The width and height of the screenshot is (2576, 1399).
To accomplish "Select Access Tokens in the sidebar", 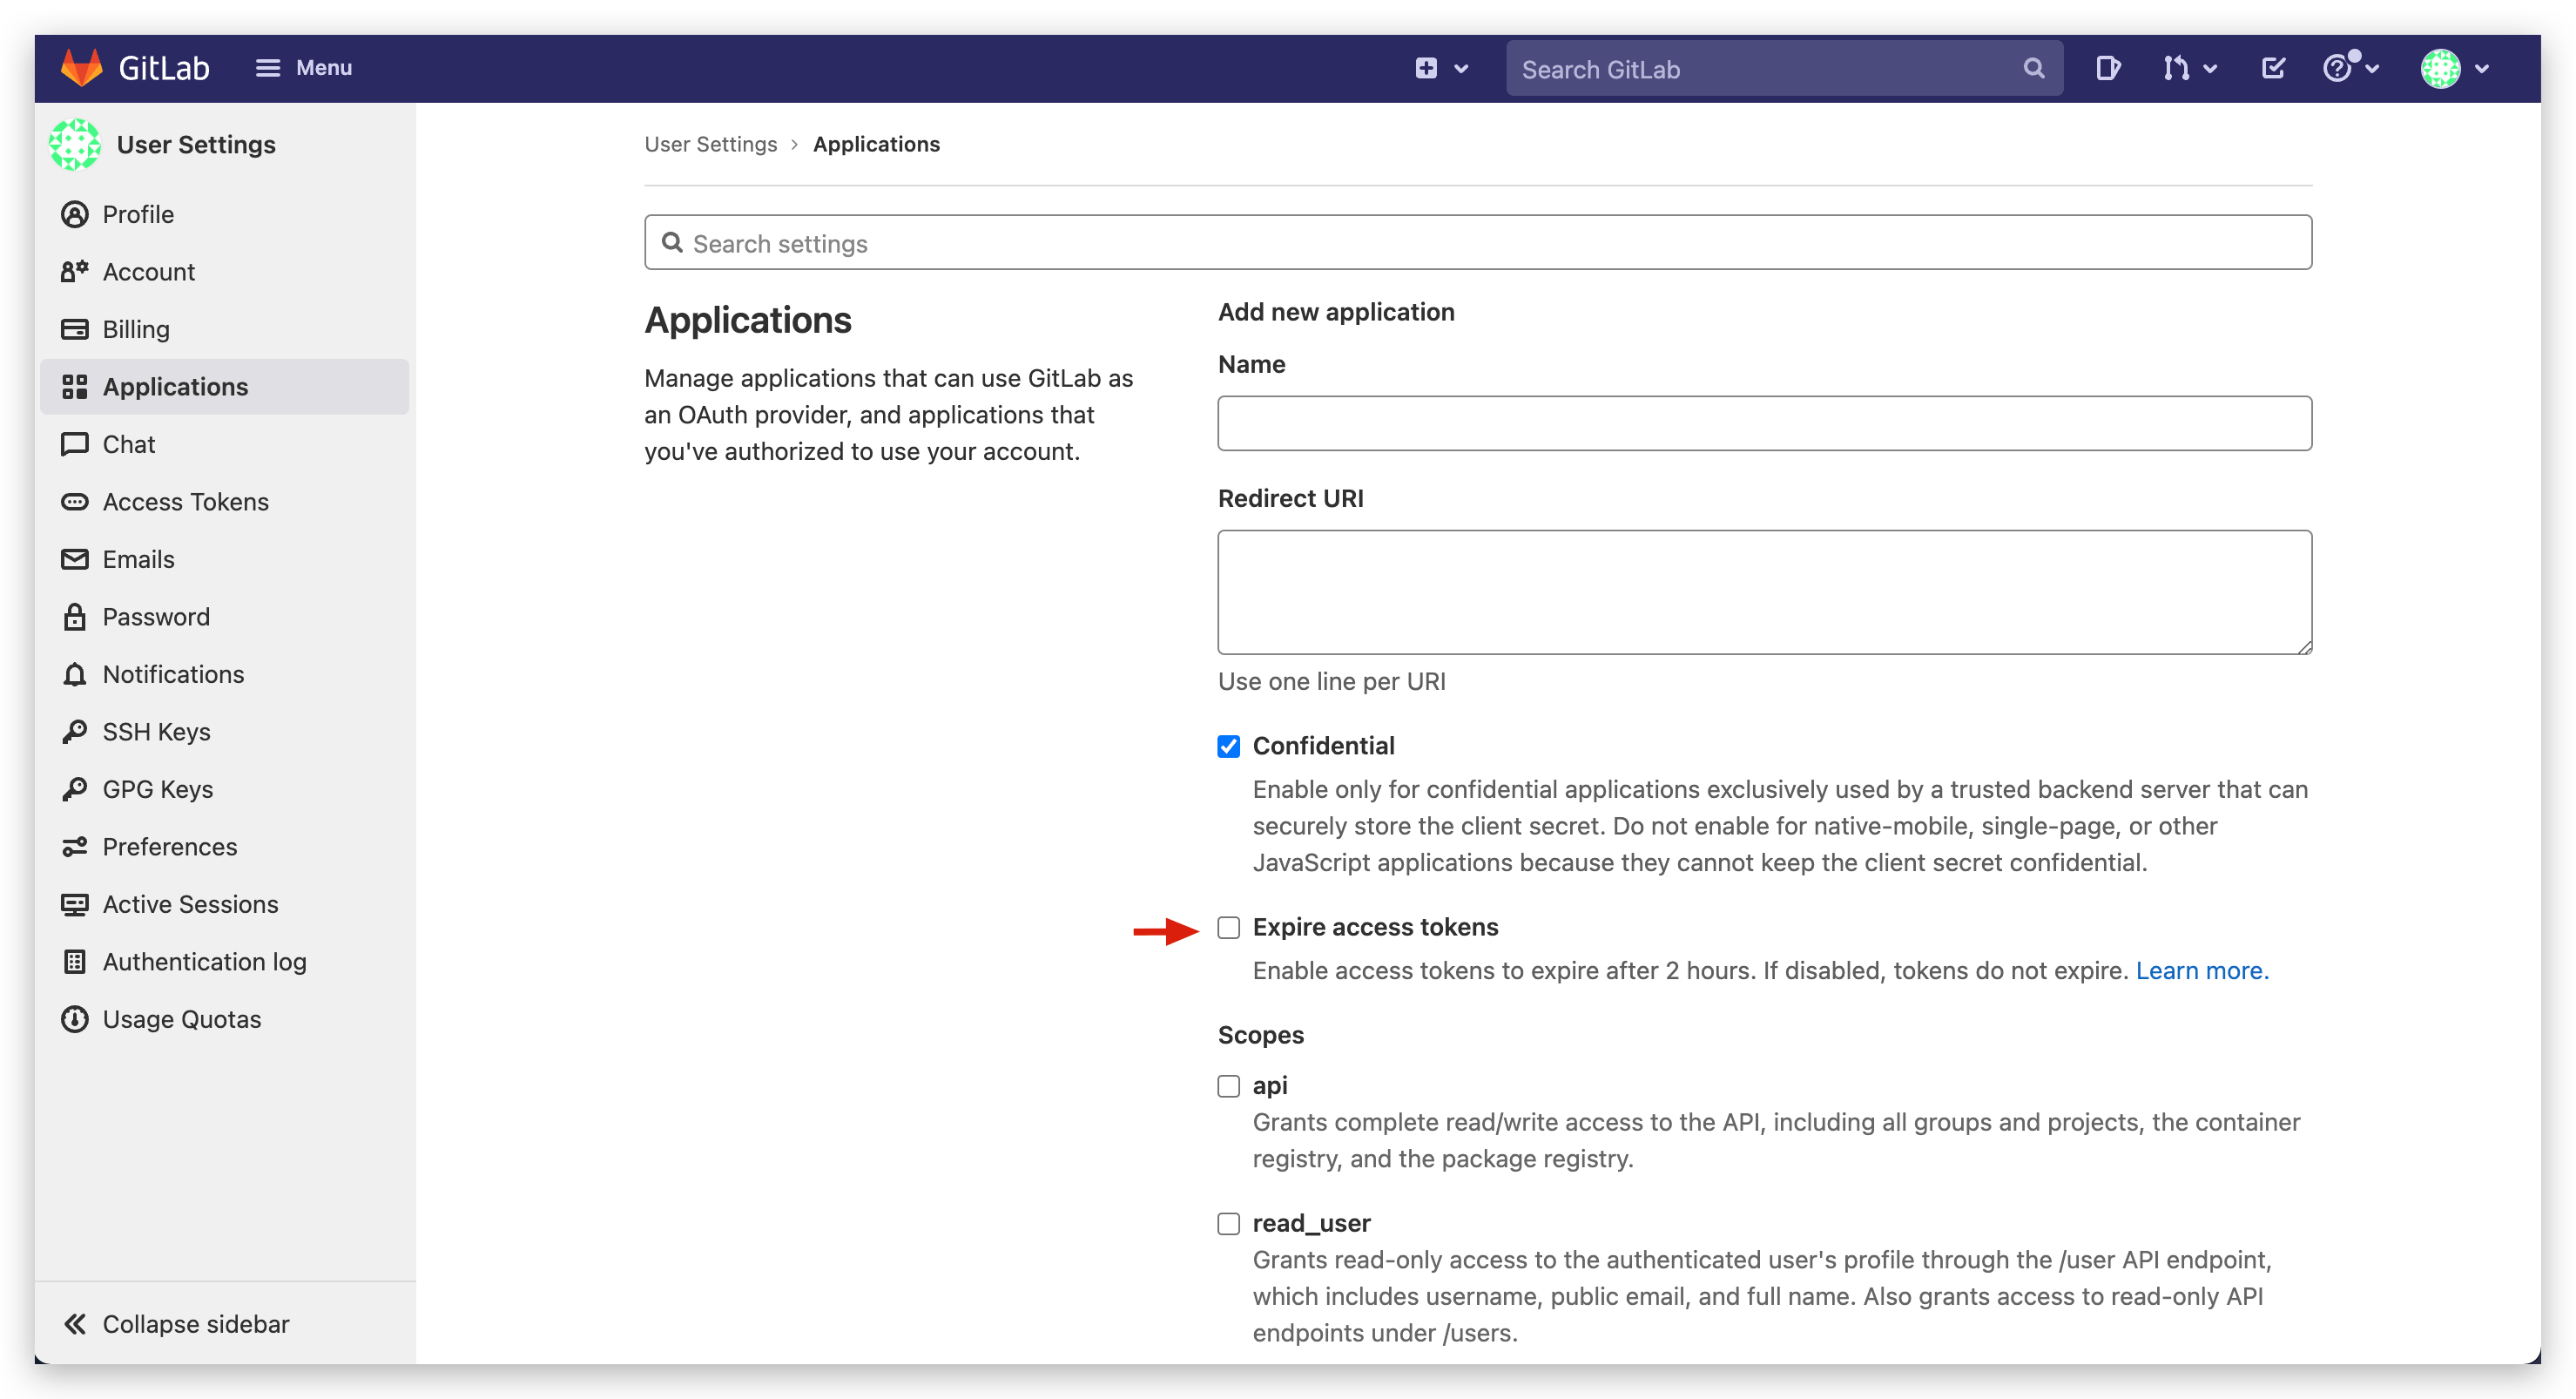I will click(185, 501).
